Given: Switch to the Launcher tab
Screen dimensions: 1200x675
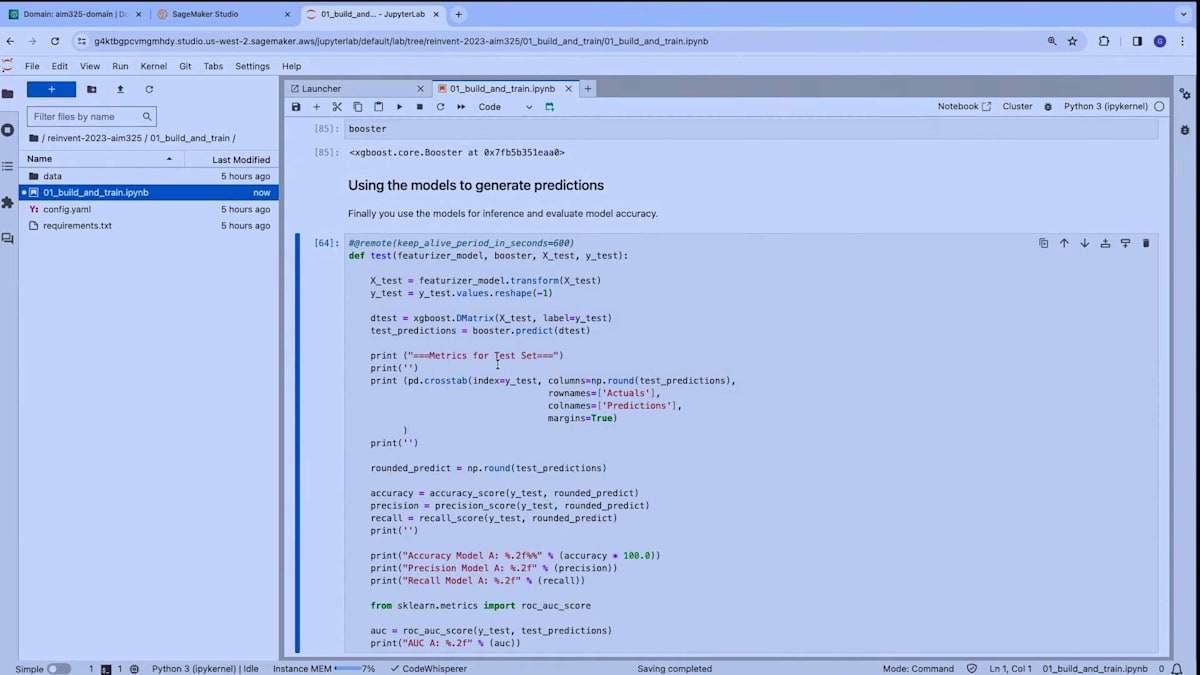Looking at the screenshot, I should click(x=356, y=88).
